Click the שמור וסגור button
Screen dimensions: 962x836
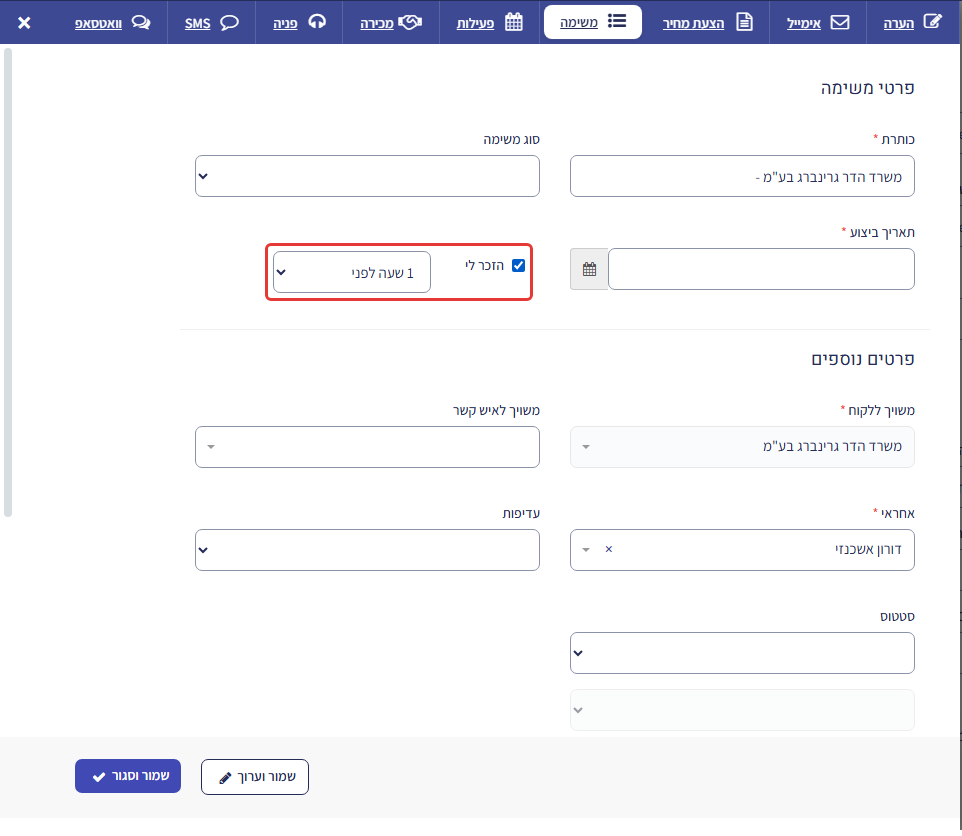pyautogui.click(x=128, y=777)
